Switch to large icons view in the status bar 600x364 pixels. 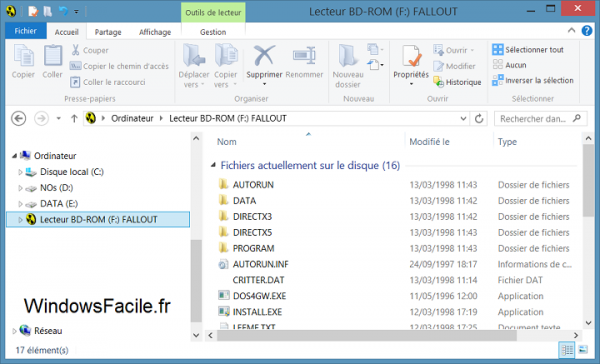coord(583,349)
